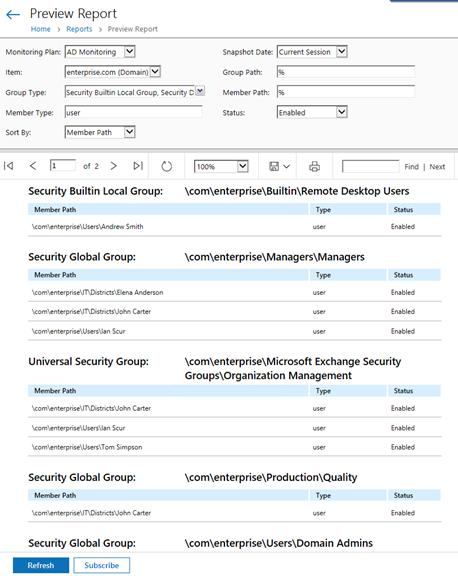
Task: Click Domain Admins group heading
Action: [278, 543]
